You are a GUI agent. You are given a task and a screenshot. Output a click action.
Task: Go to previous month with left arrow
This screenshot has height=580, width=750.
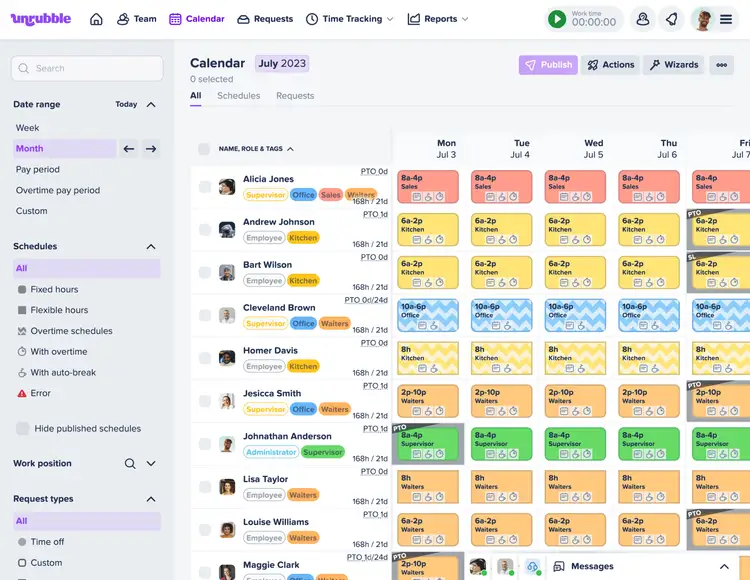129,149
